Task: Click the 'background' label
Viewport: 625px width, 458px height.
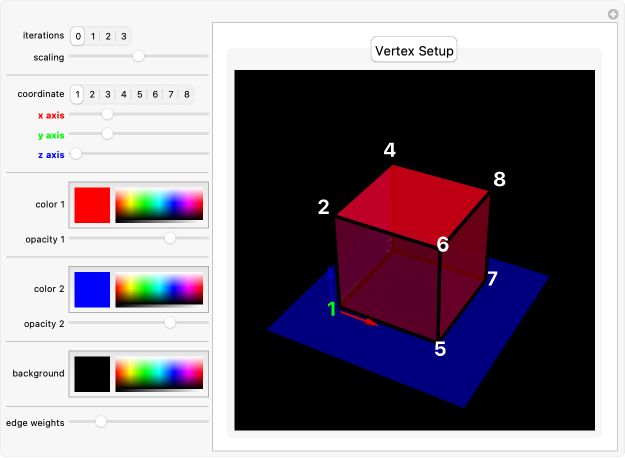Action: (x=38, y=373)
